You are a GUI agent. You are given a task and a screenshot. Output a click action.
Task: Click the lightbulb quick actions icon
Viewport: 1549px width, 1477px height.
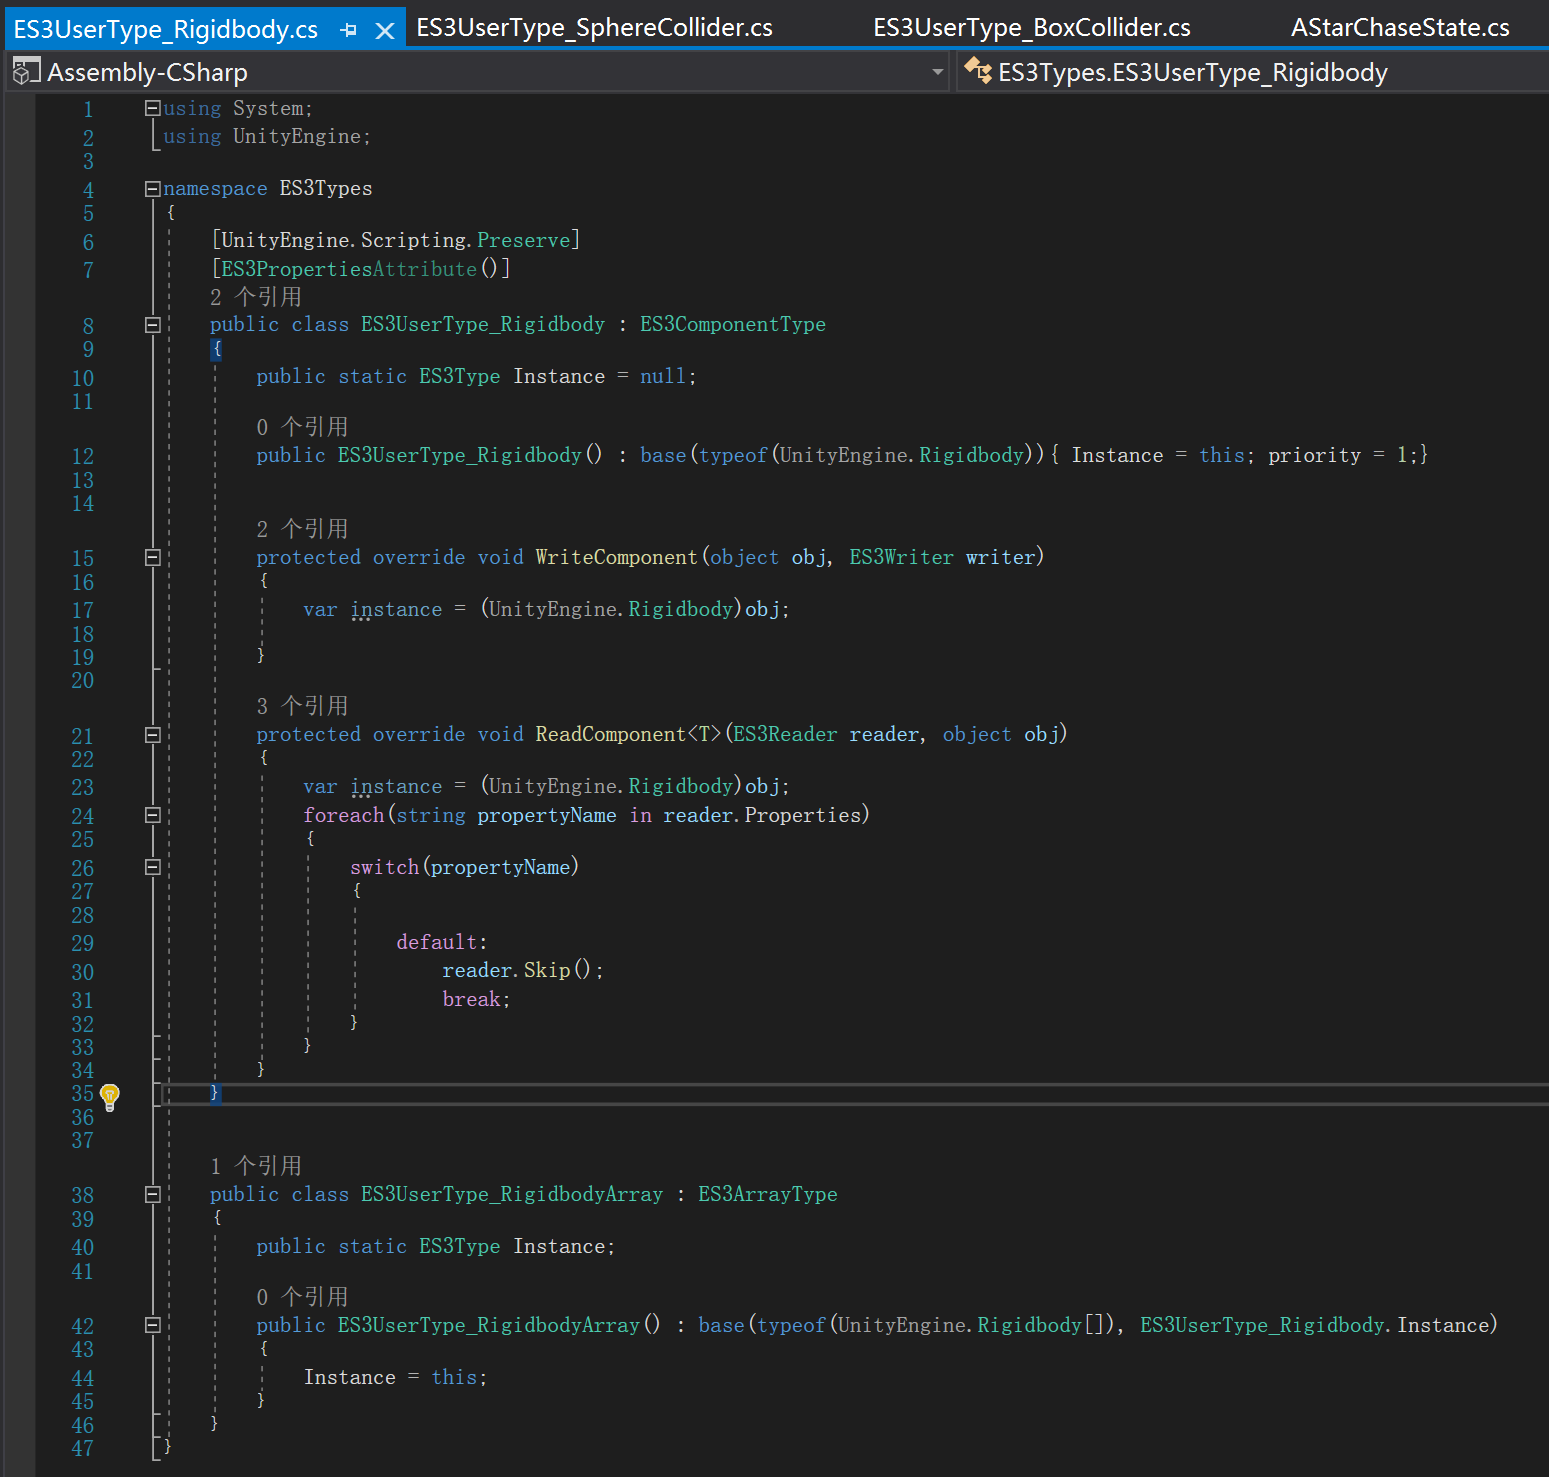click(x=110, y=1096)
